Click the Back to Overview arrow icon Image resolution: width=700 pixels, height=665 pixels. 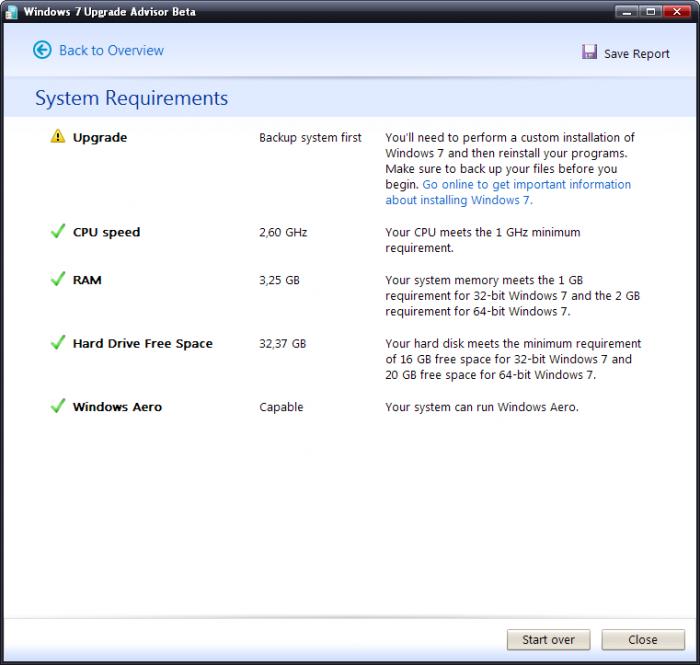point(42,50)
